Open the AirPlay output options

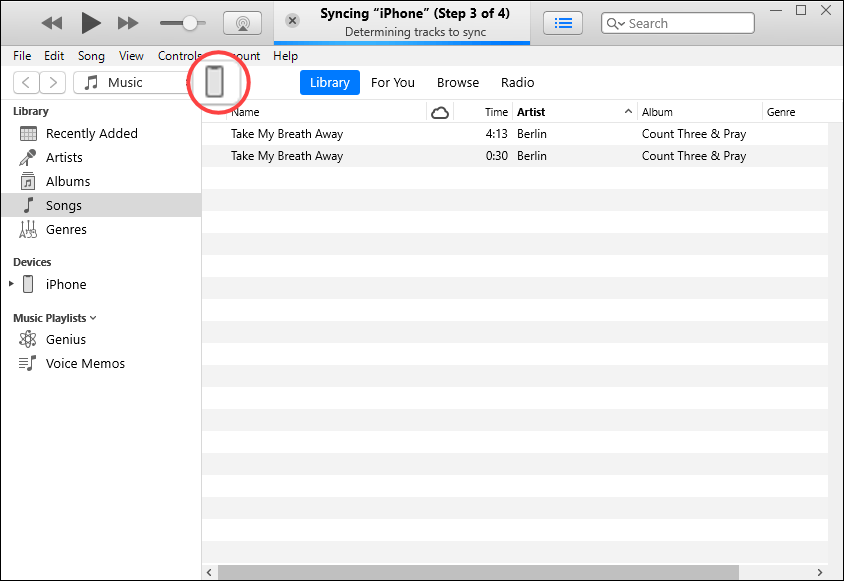(242, 23)
